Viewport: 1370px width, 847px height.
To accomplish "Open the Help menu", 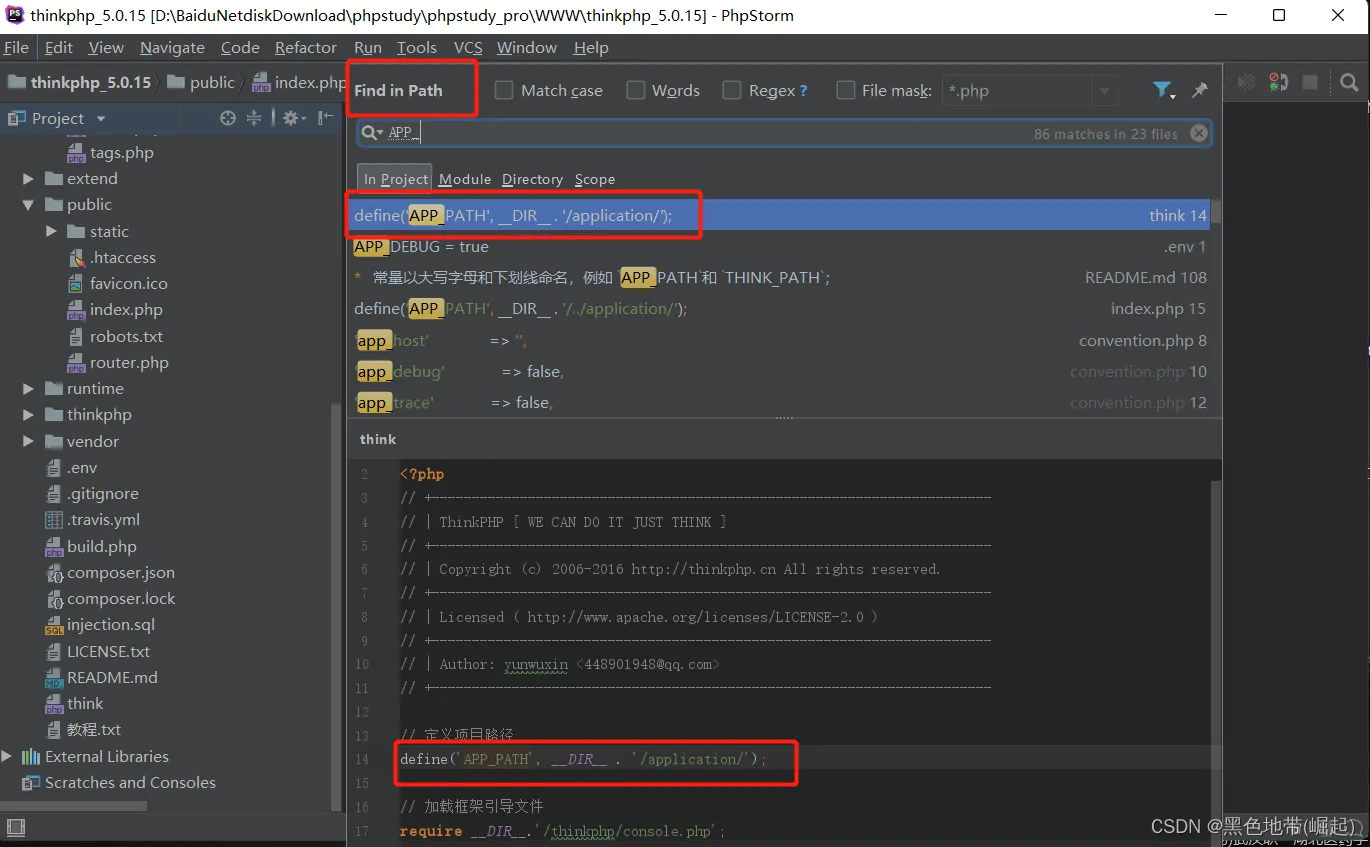I will pos(591,48).
